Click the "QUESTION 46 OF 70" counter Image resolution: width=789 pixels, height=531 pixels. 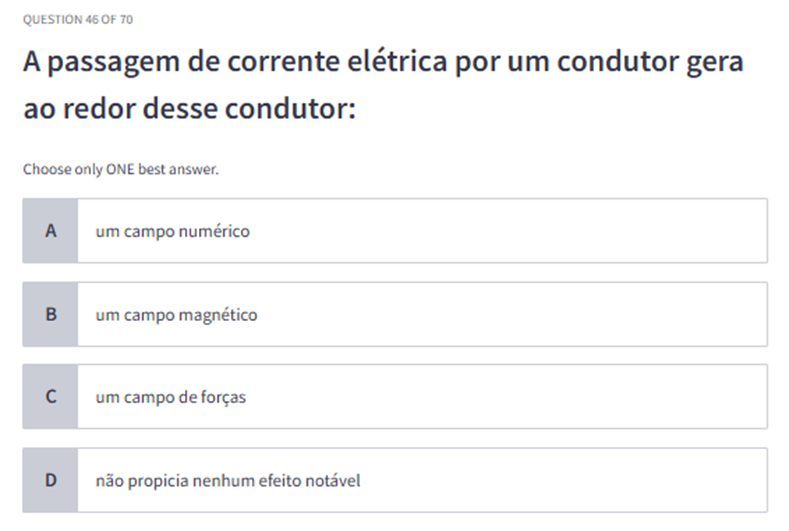click(x=77, y=19)
